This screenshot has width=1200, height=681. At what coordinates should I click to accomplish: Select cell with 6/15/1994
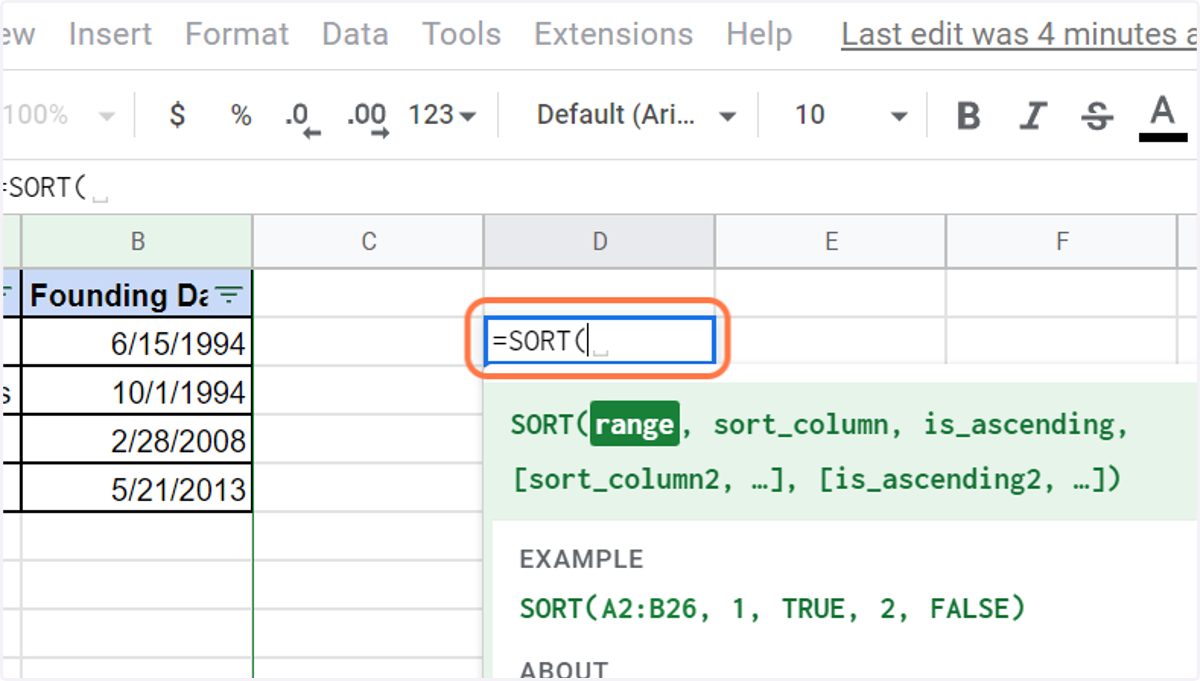tap(137, 343)
